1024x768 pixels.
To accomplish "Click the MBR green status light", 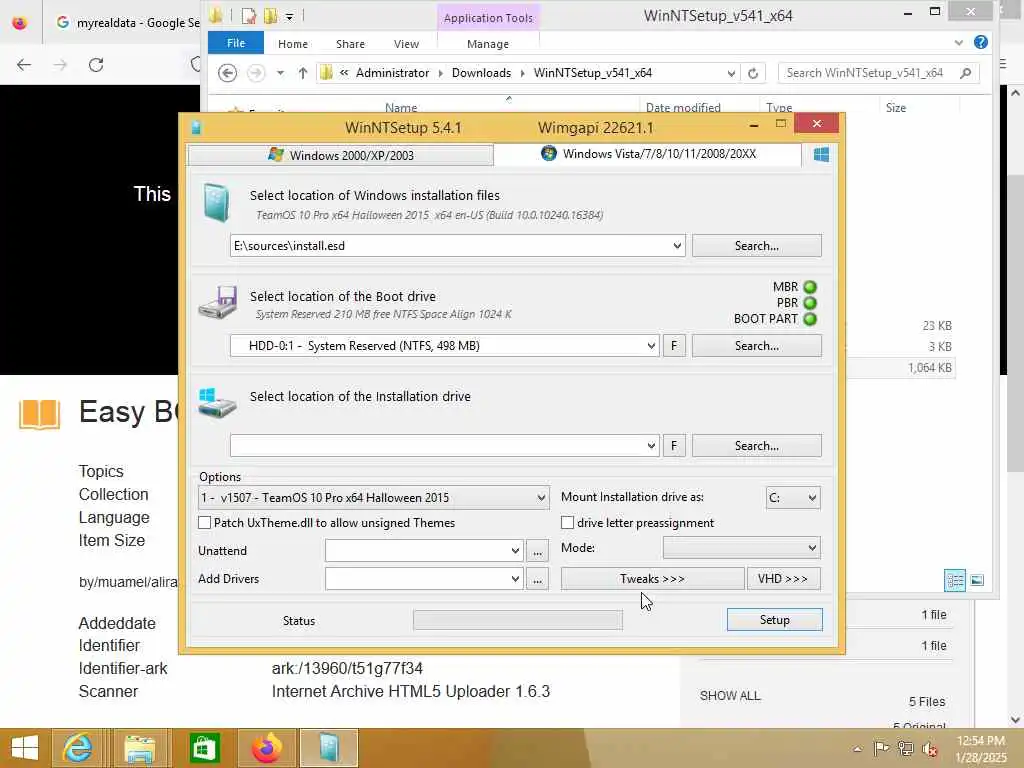I will pos(810,287).
